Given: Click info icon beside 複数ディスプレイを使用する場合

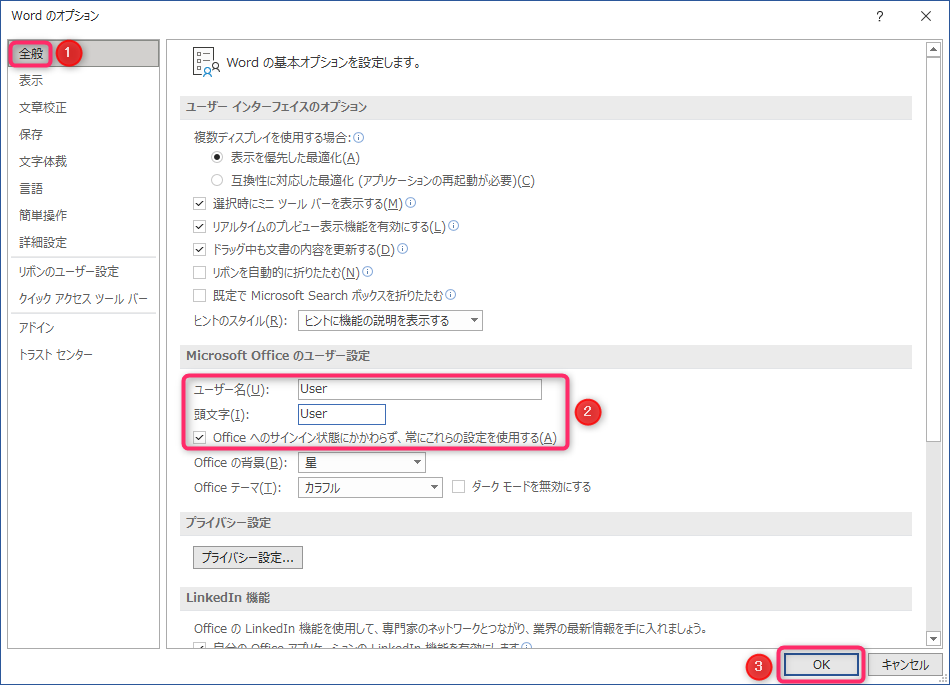Looking at the screenshot, I should [x=359, y=137].
